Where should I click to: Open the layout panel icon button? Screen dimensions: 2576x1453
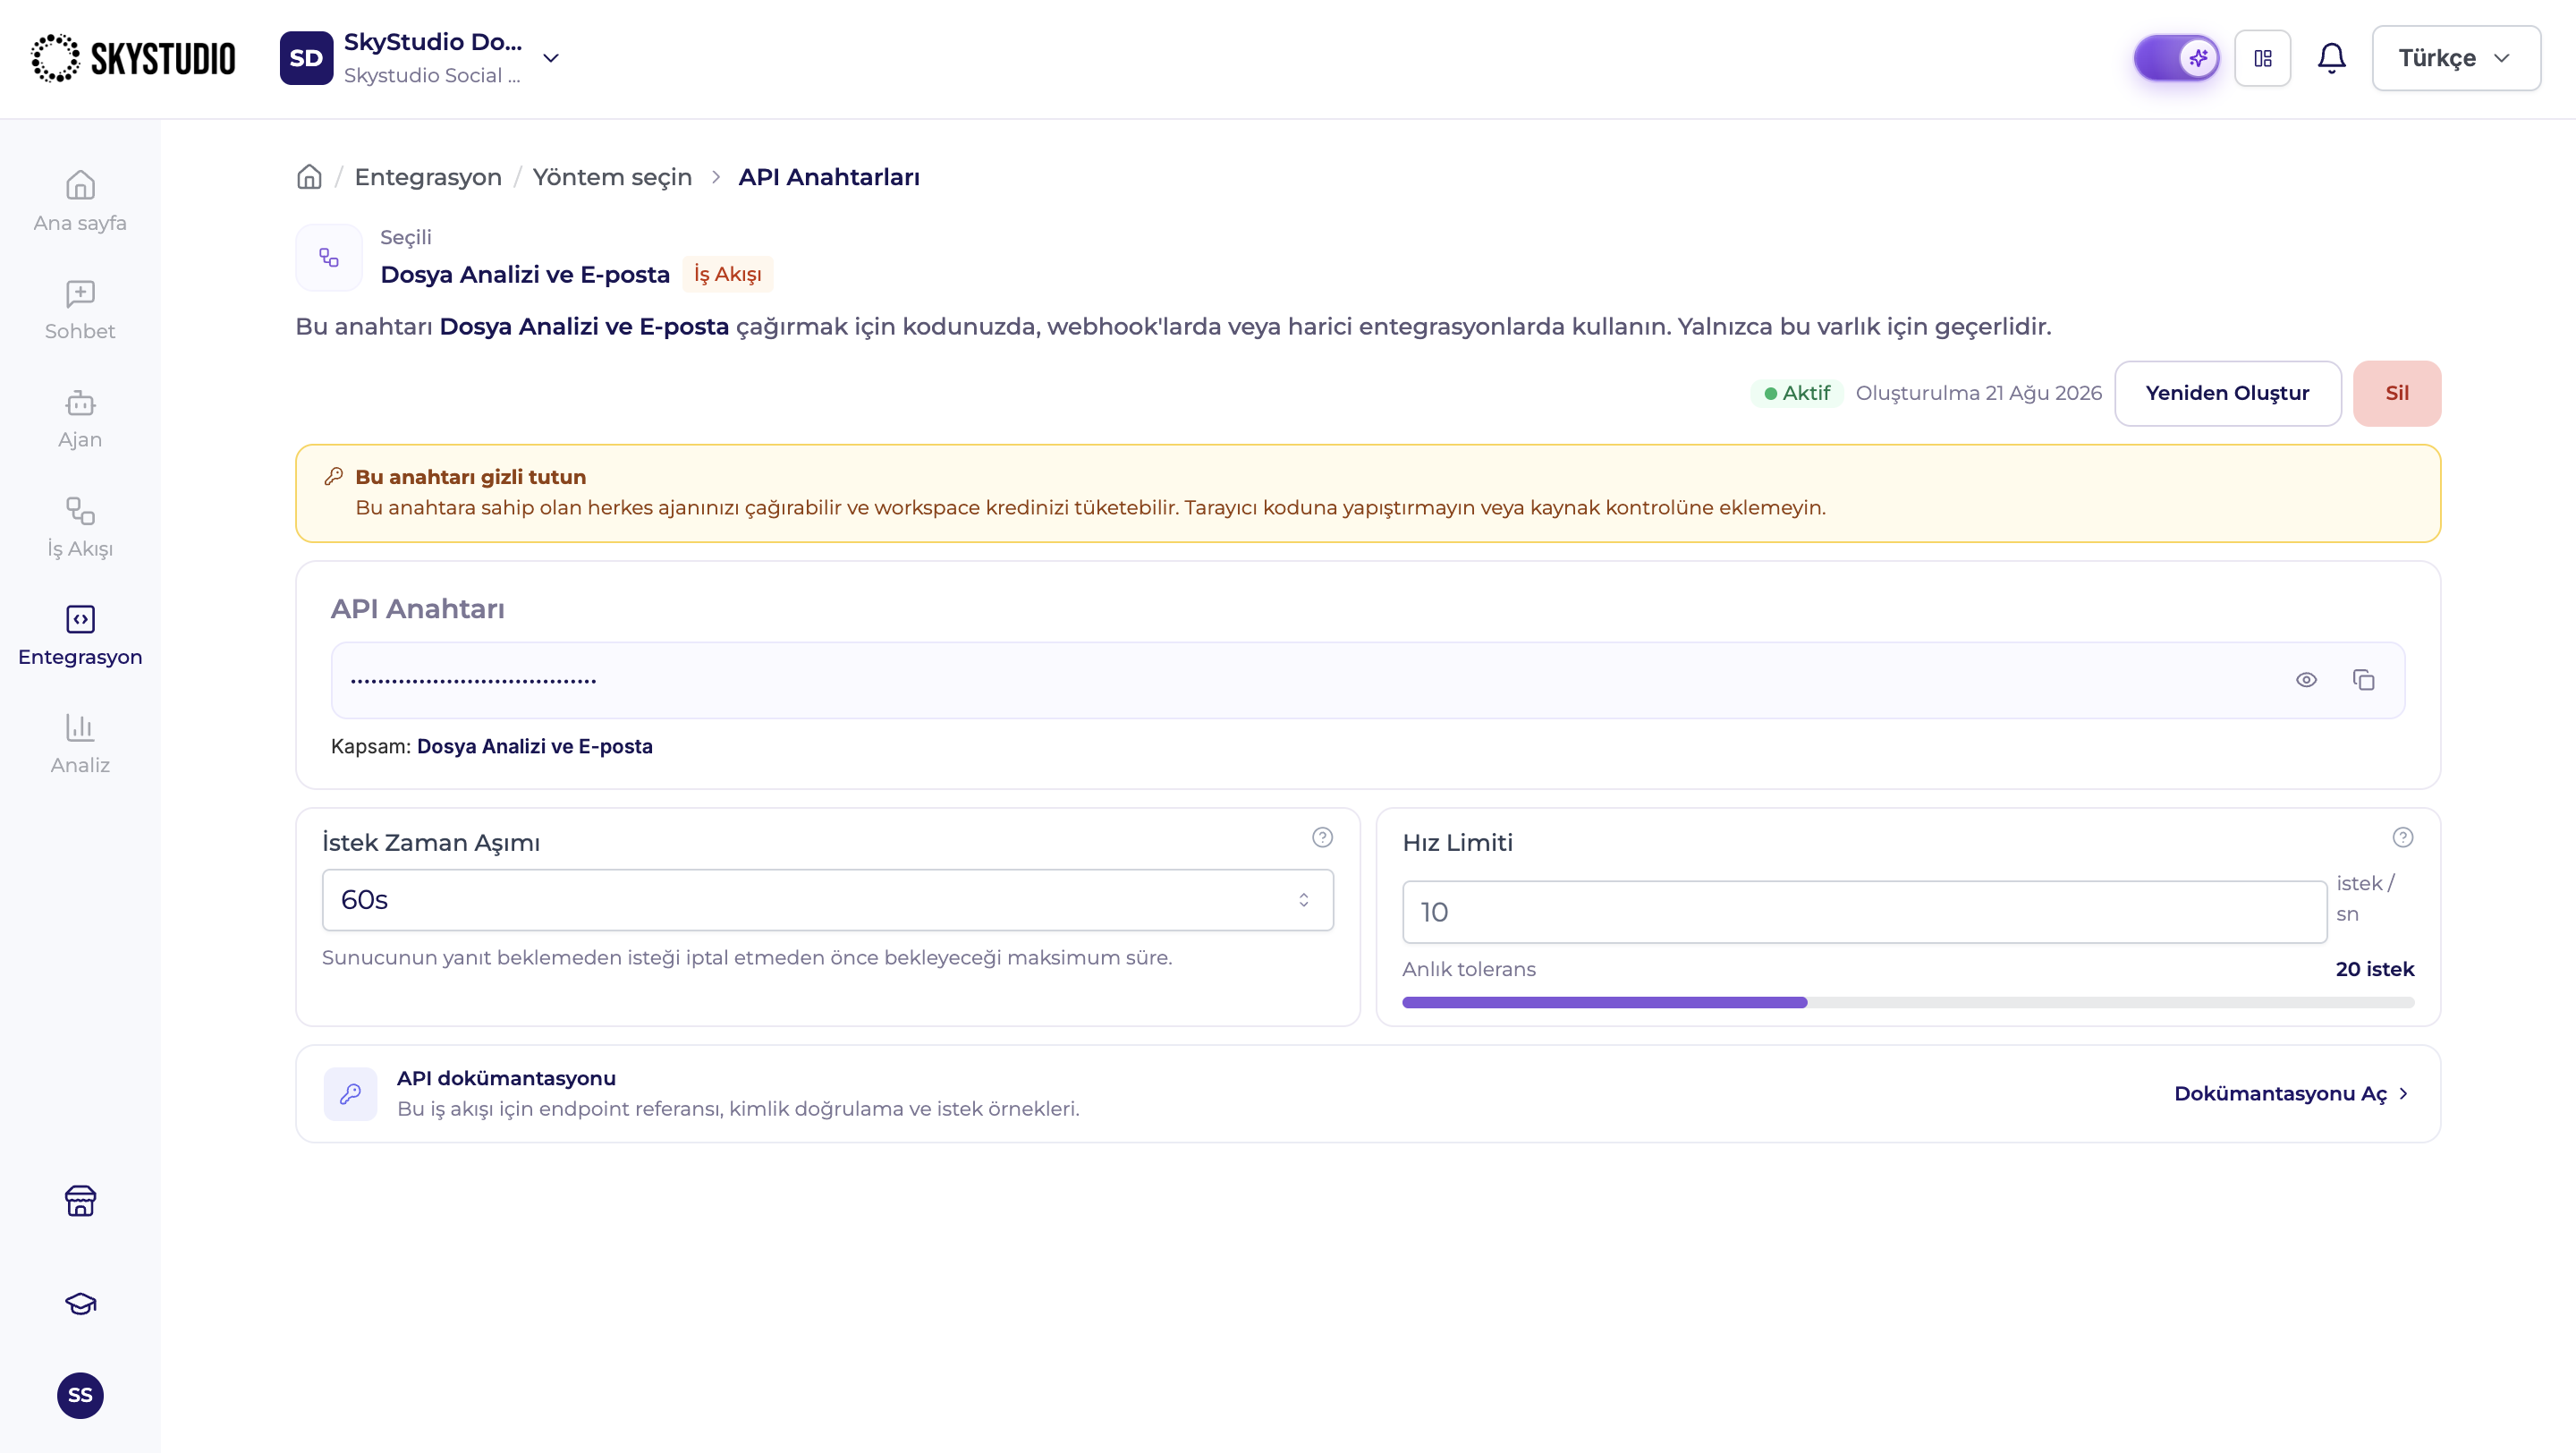click(2263, 58)
